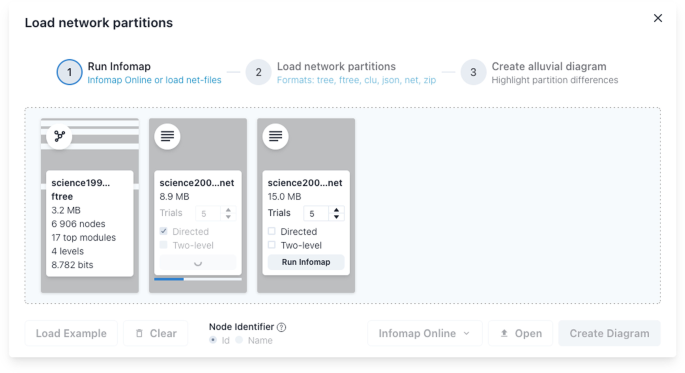Viewport: 685px width, 373px height.
Task: Click the '15.0 MB' file size text
Action: (x=284, y=197)
